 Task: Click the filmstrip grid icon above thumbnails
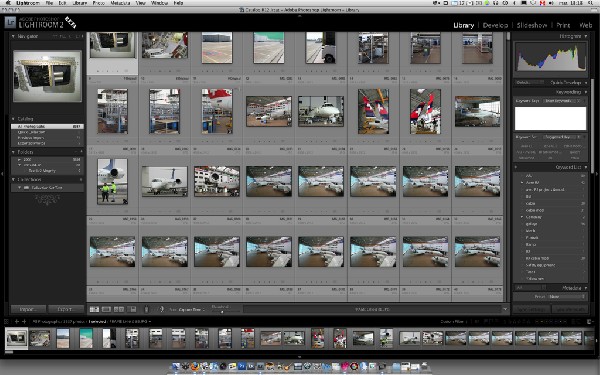pos(7,321)
